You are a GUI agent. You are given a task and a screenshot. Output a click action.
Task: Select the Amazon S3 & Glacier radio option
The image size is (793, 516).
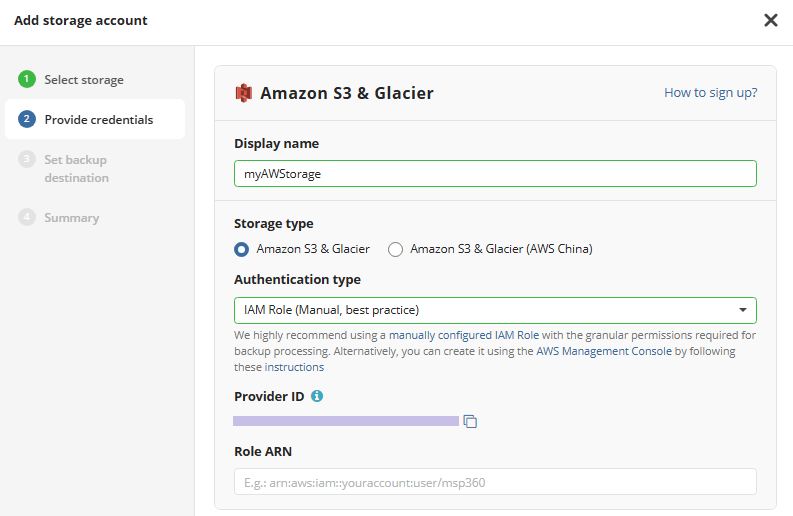click(241, 249)
